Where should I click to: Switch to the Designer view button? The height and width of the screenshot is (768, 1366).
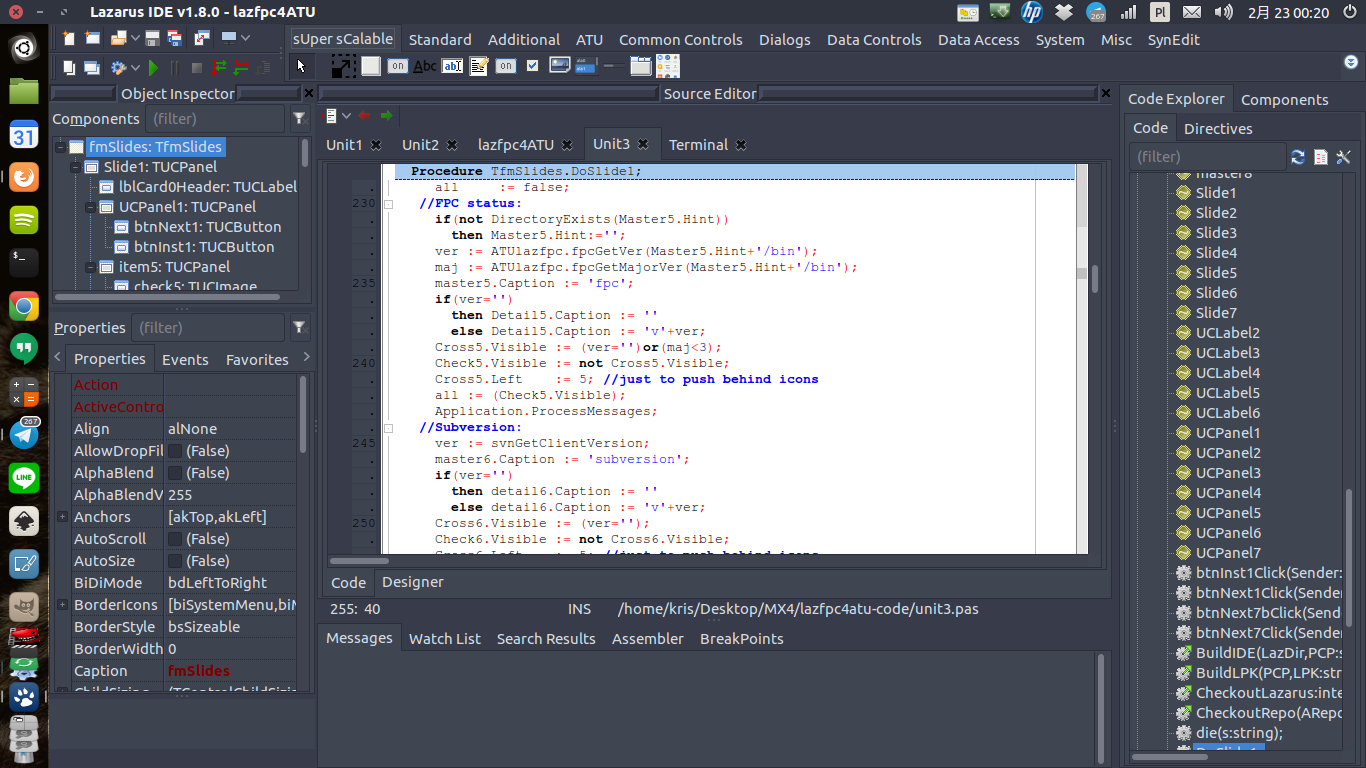[412, 581]
